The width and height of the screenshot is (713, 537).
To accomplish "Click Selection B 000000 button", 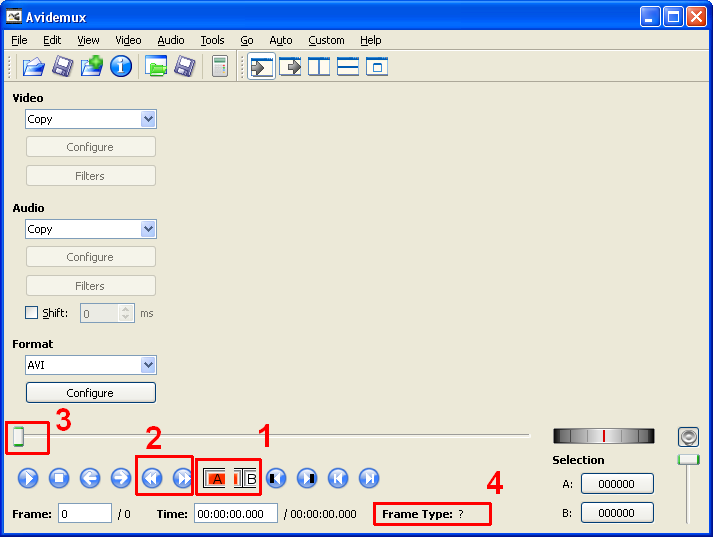I will pos(617,513).
